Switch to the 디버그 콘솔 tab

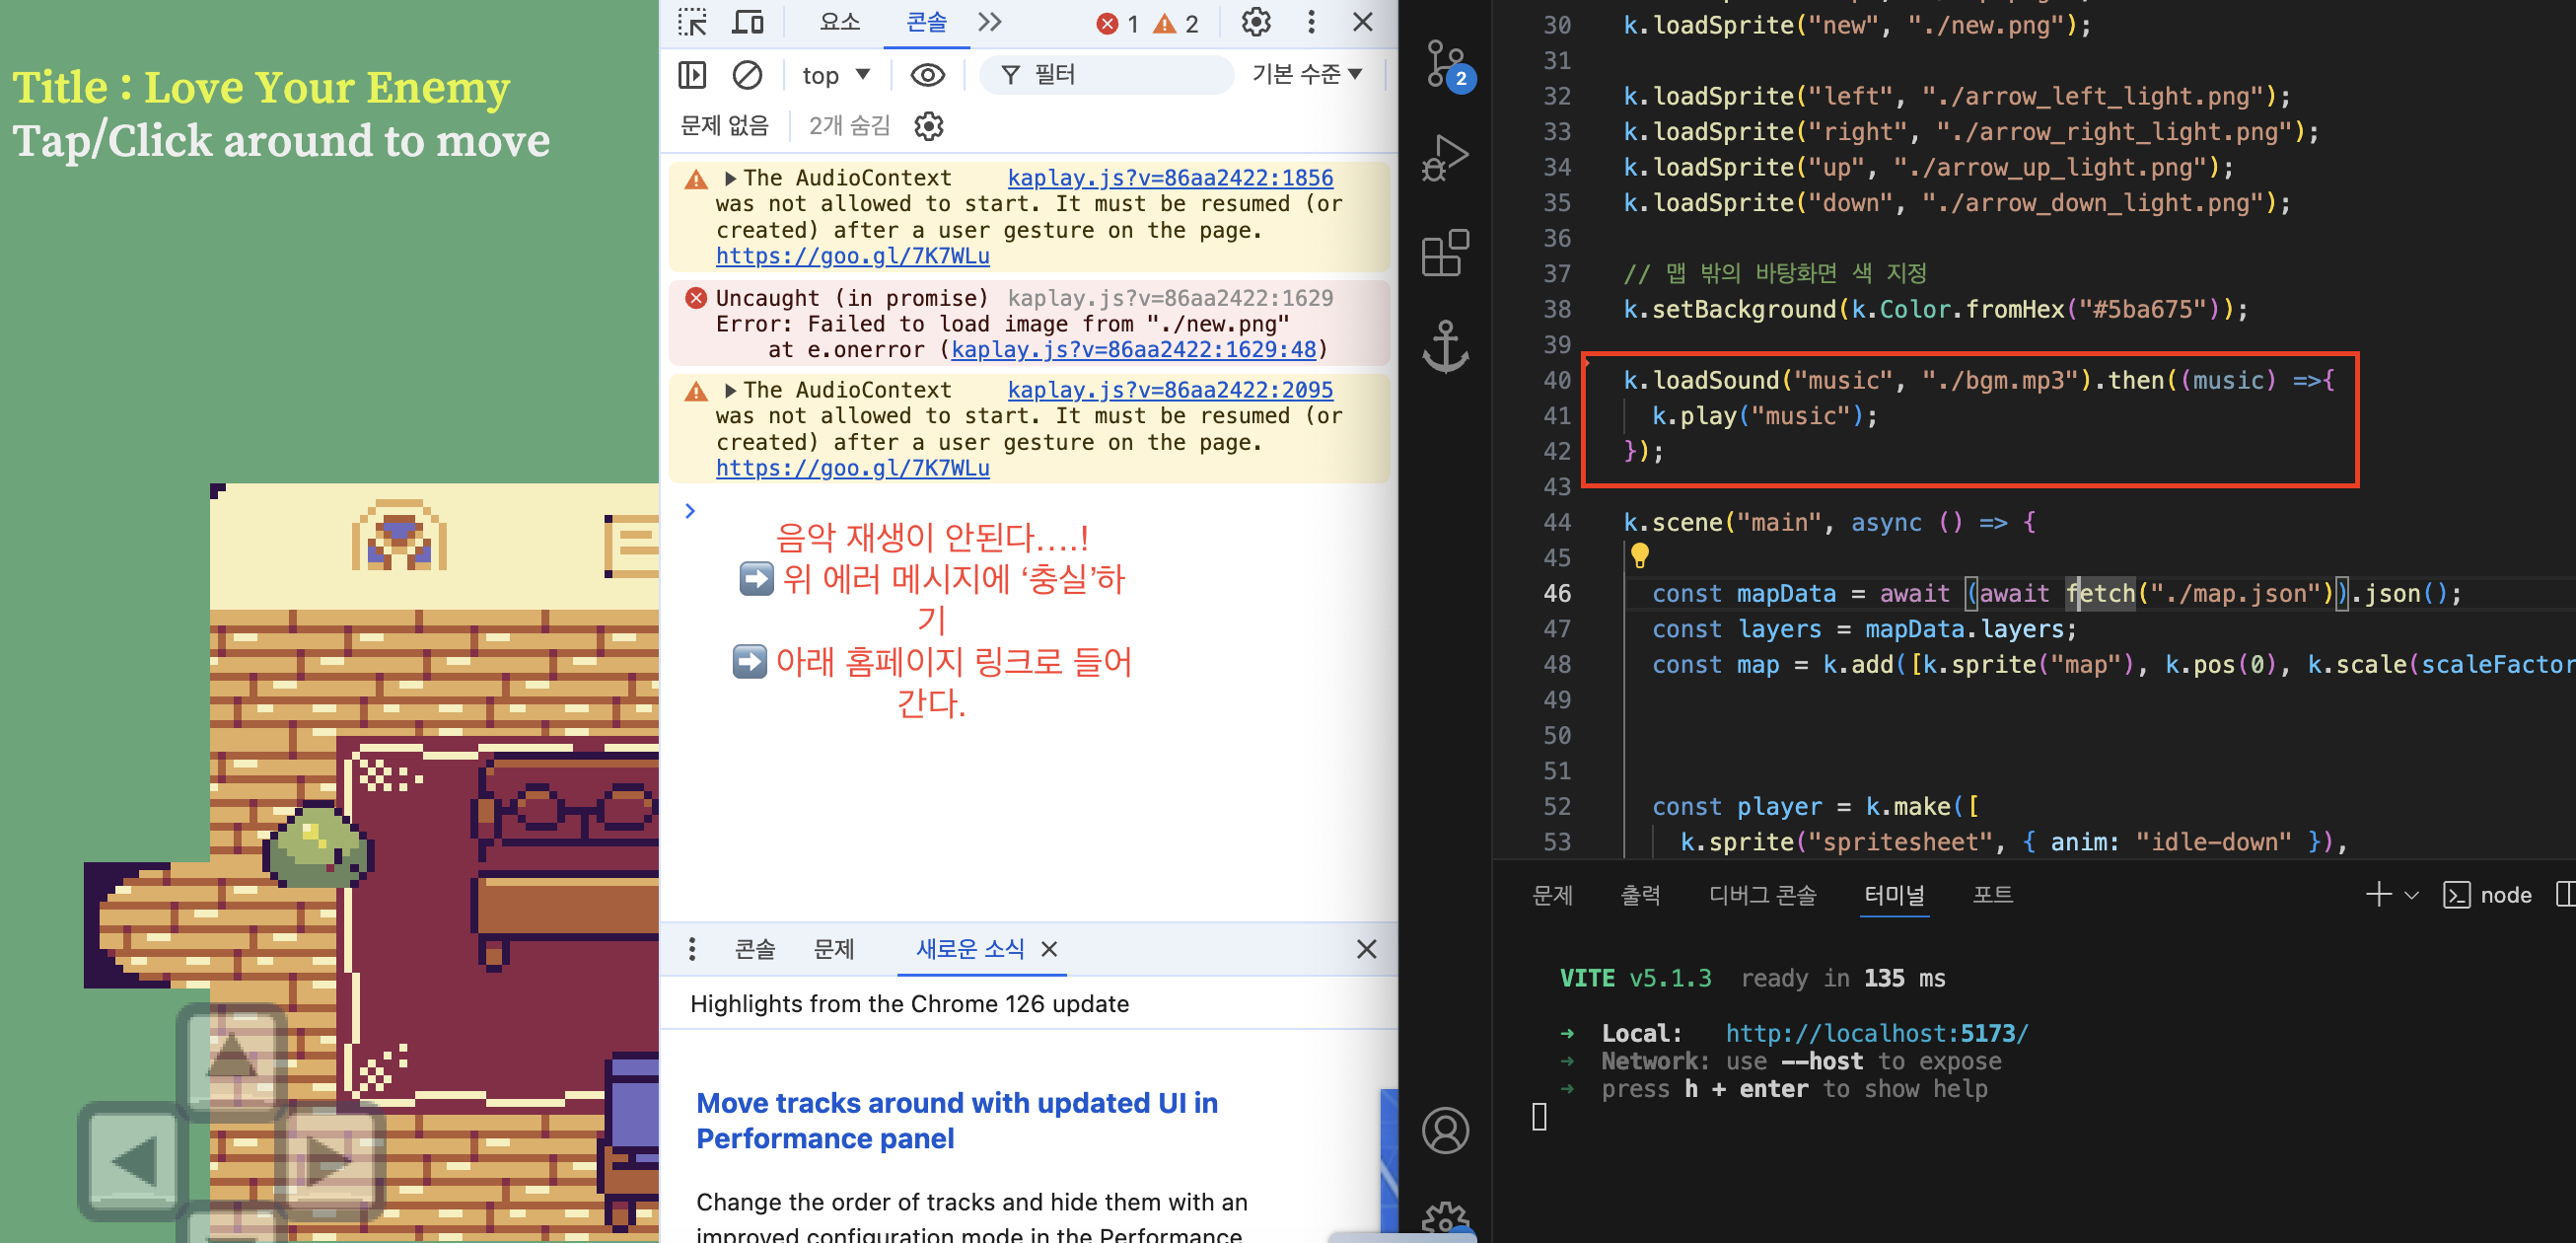1762,894
